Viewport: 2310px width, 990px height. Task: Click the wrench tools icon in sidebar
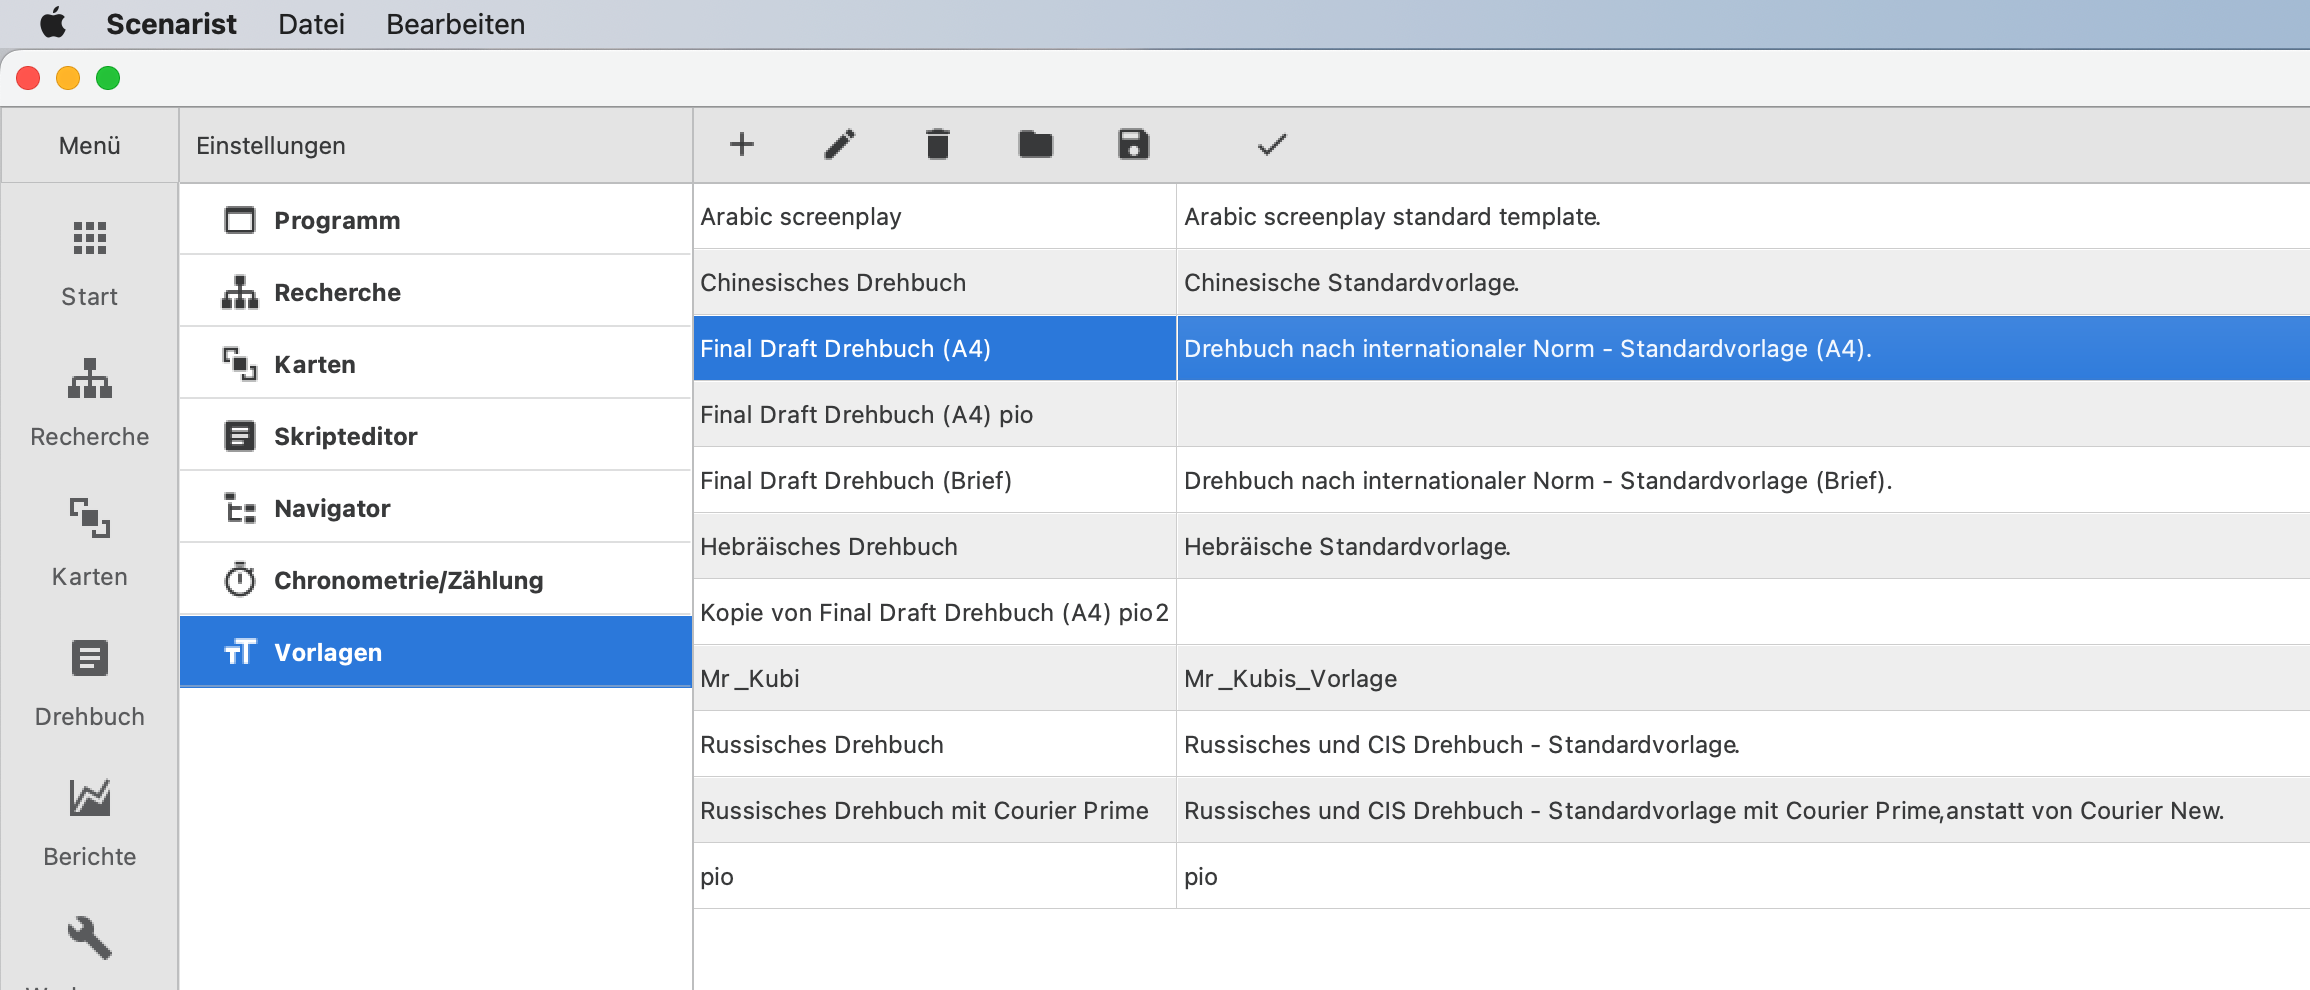(x=90, y=938)
